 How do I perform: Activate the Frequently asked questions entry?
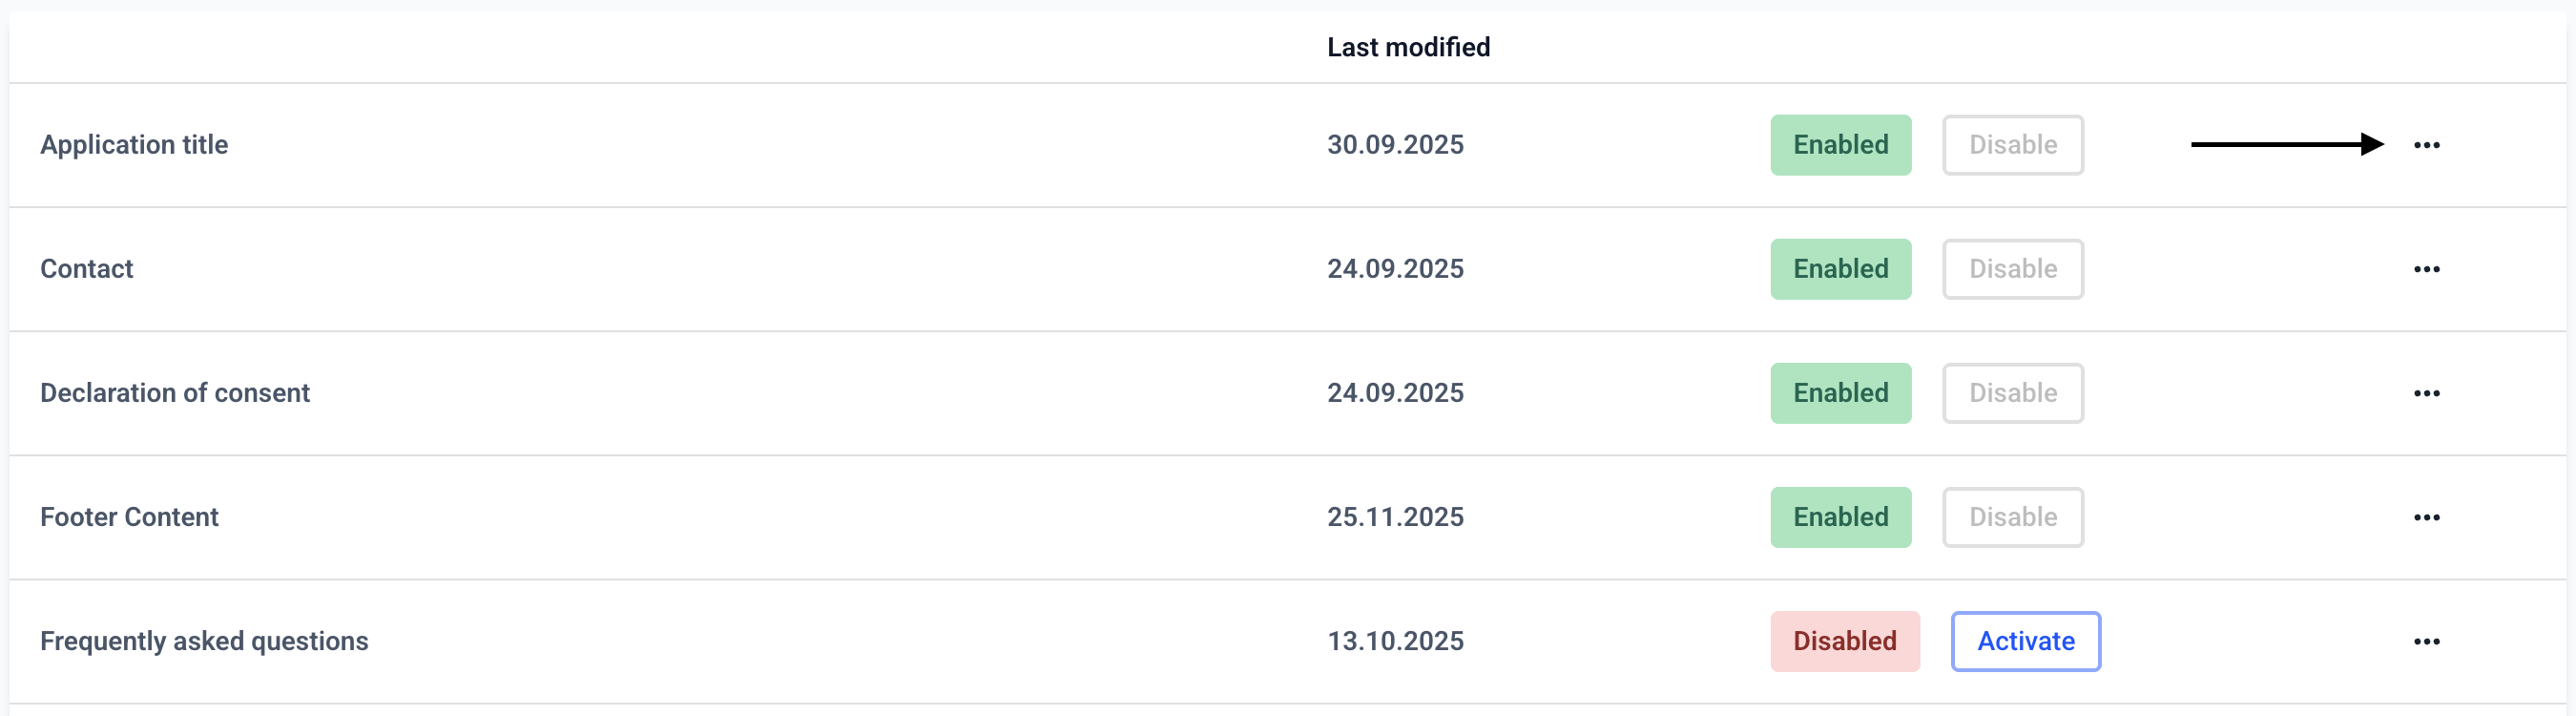point(2025,641)
